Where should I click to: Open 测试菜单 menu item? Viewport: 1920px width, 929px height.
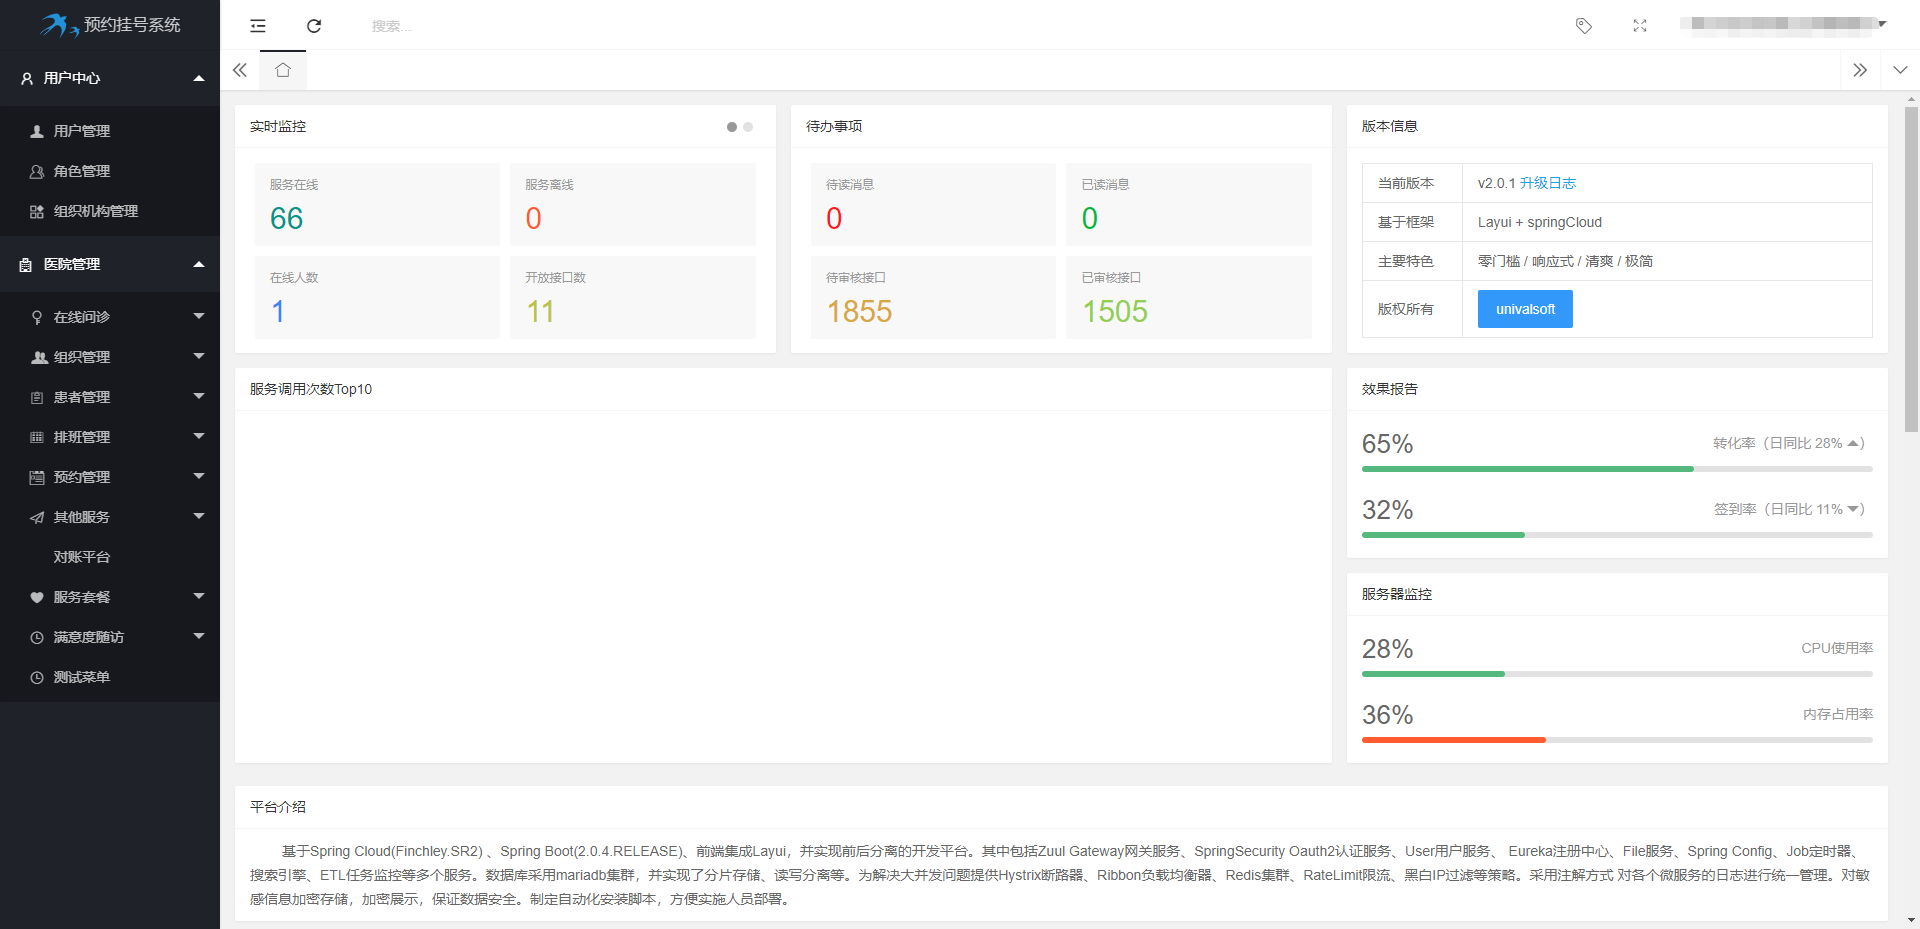coord(110,677)
